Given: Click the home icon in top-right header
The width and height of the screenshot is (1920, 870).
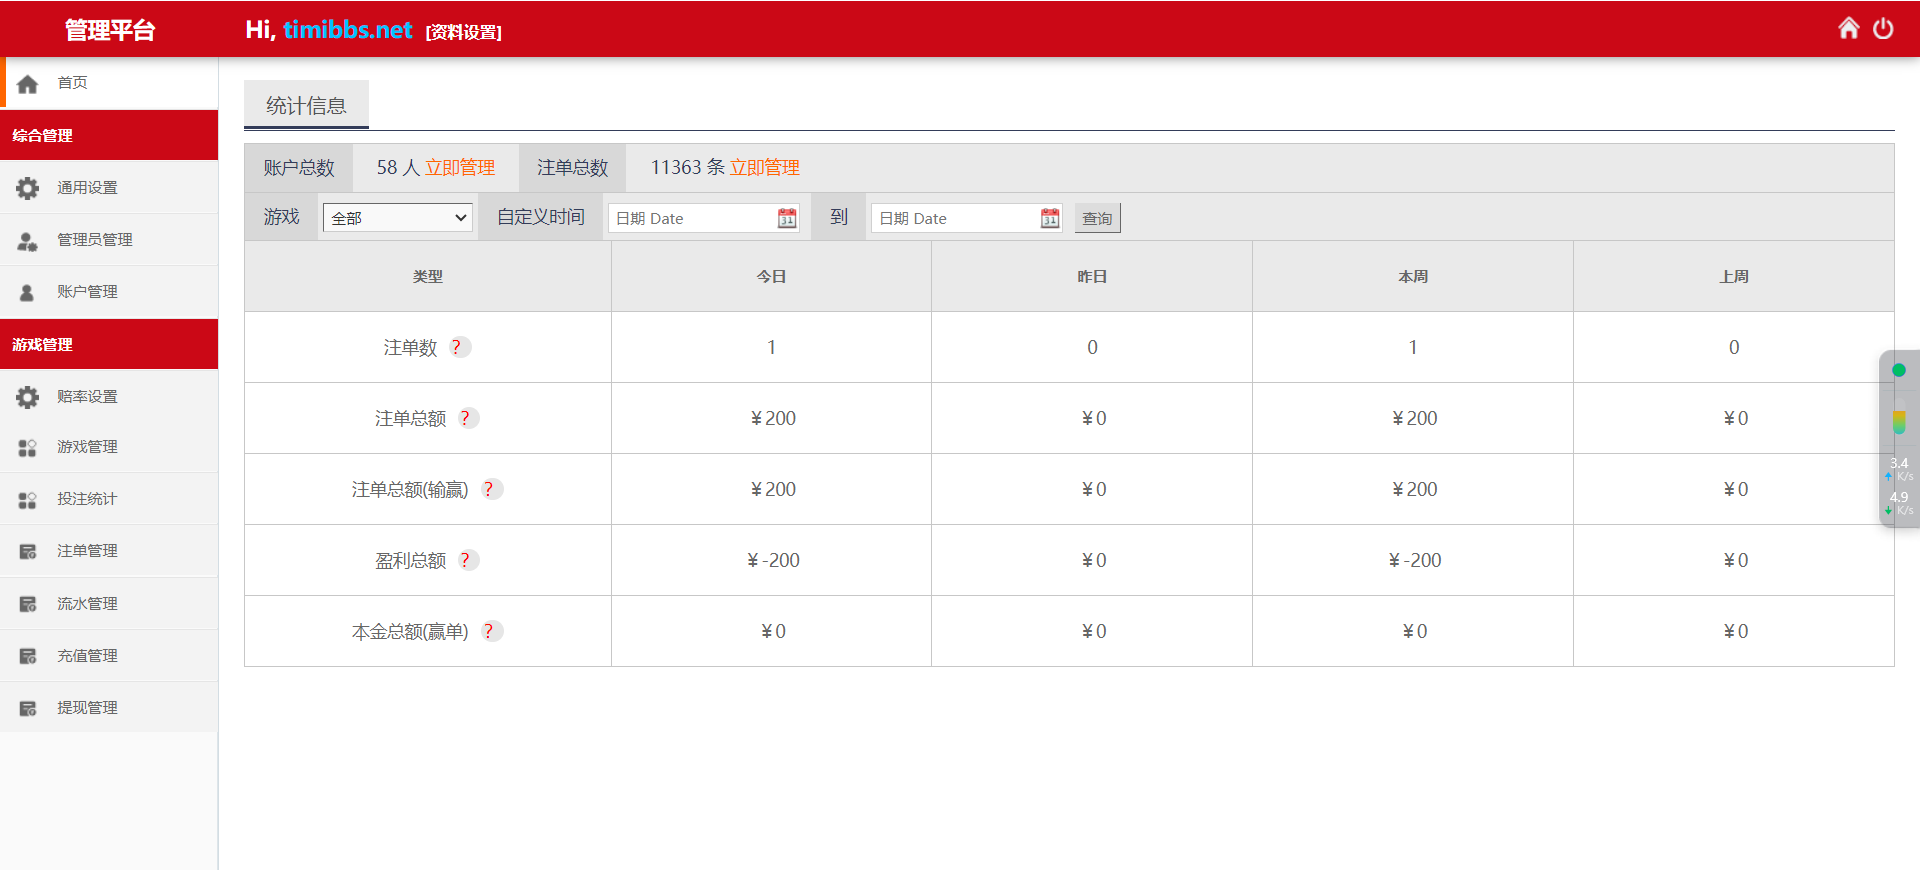Looking at the screenshot, I should pos(1848,28).
